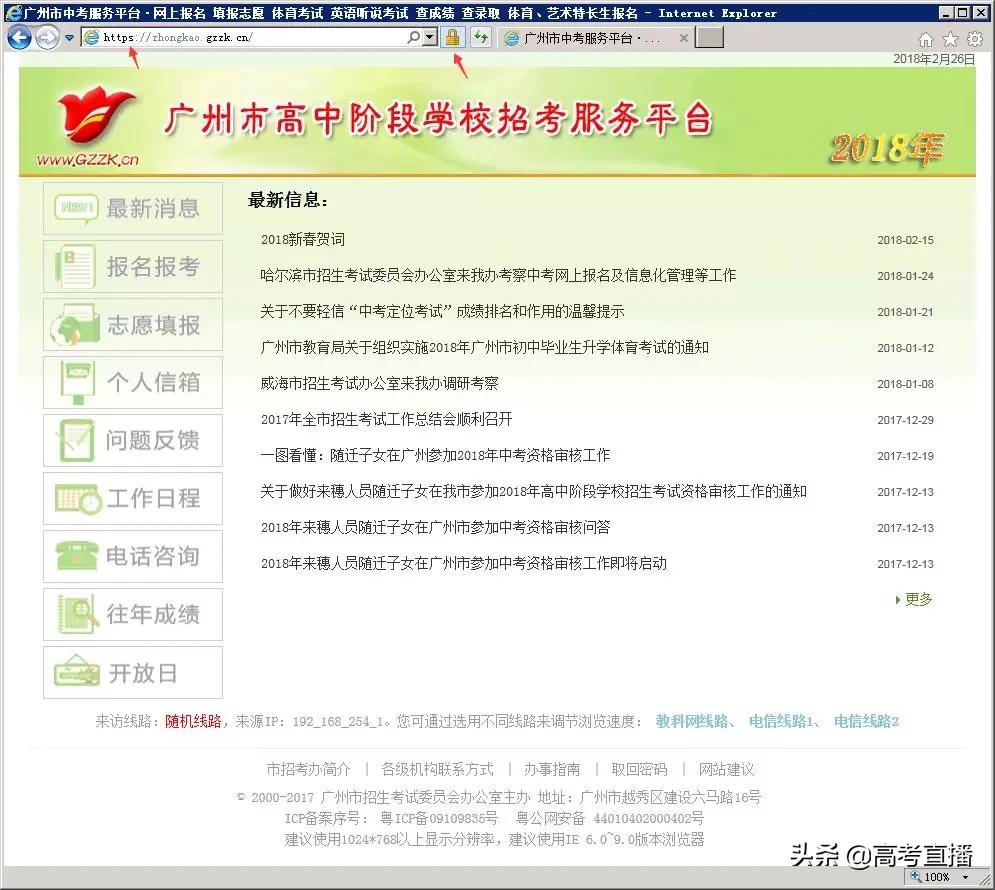Expand the zoom level dropdown at bottom right
Viewport: 995px width, 890px height.
pyautogui.click(x=966, y=877)
